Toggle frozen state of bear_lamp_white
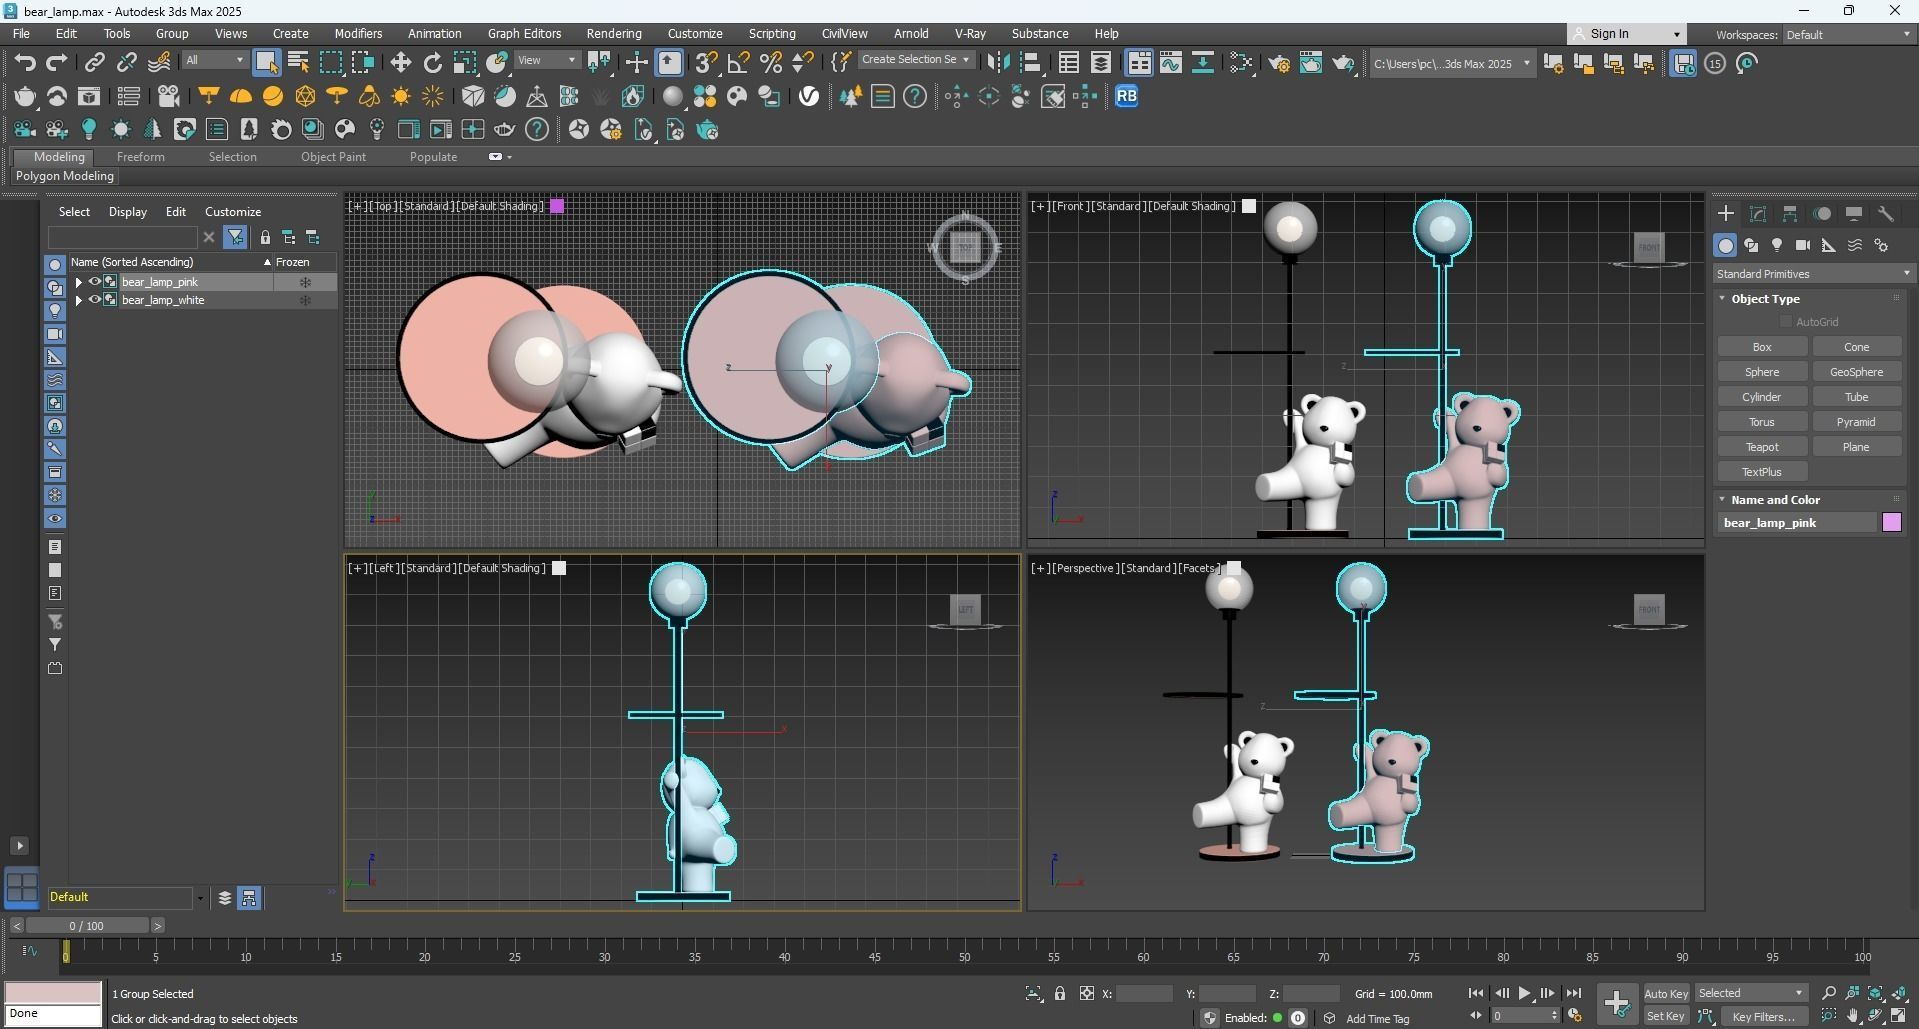1919x1029 pixels. tap(305, 300)
